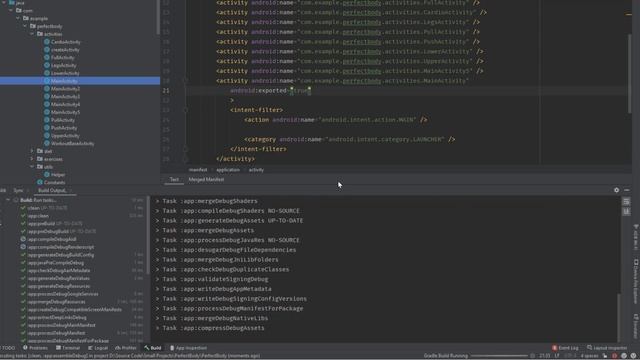Image resolution: width=640 pixels, height=360 pixels.
Task: Click activity in editor breadcrumb
Action: pos(256,170)
